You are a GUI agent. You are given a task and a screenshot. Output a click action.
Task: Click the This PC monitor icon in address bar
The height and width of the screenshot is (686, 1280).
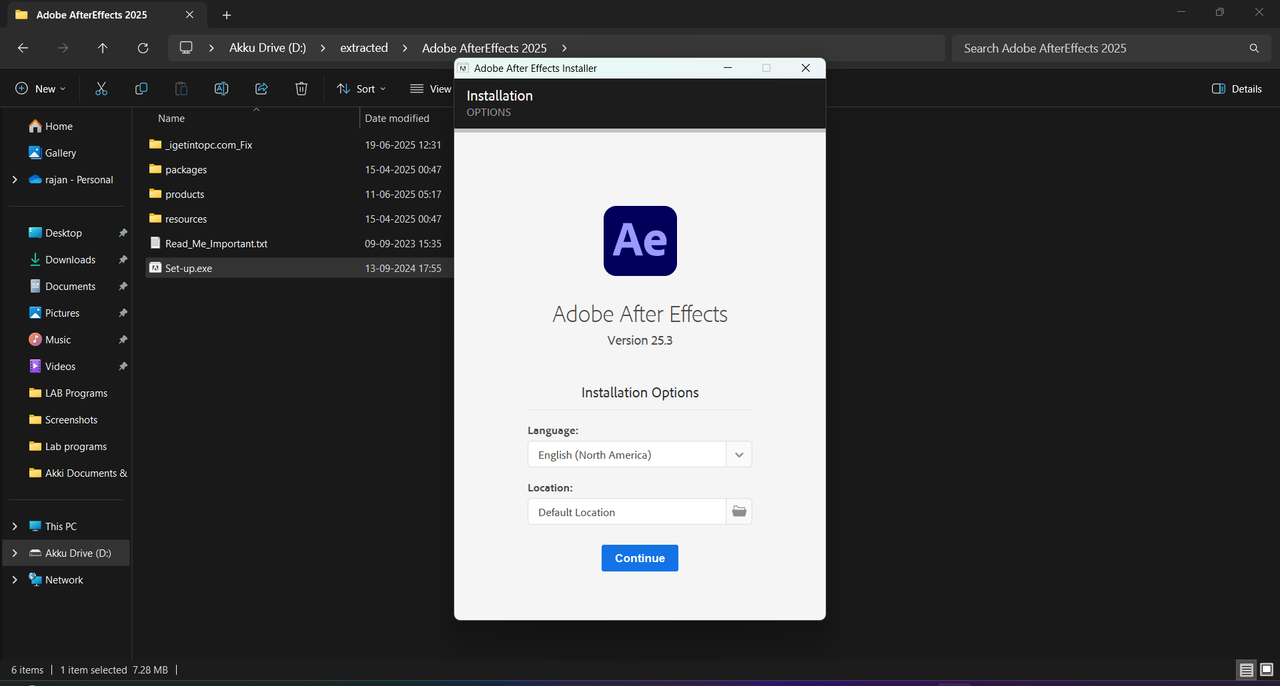tap(186, 48)
